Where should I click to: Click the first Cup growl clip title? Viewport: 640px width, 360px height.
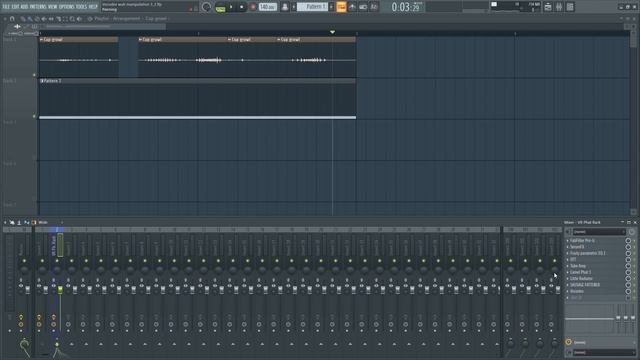click(x=53, y=40)
